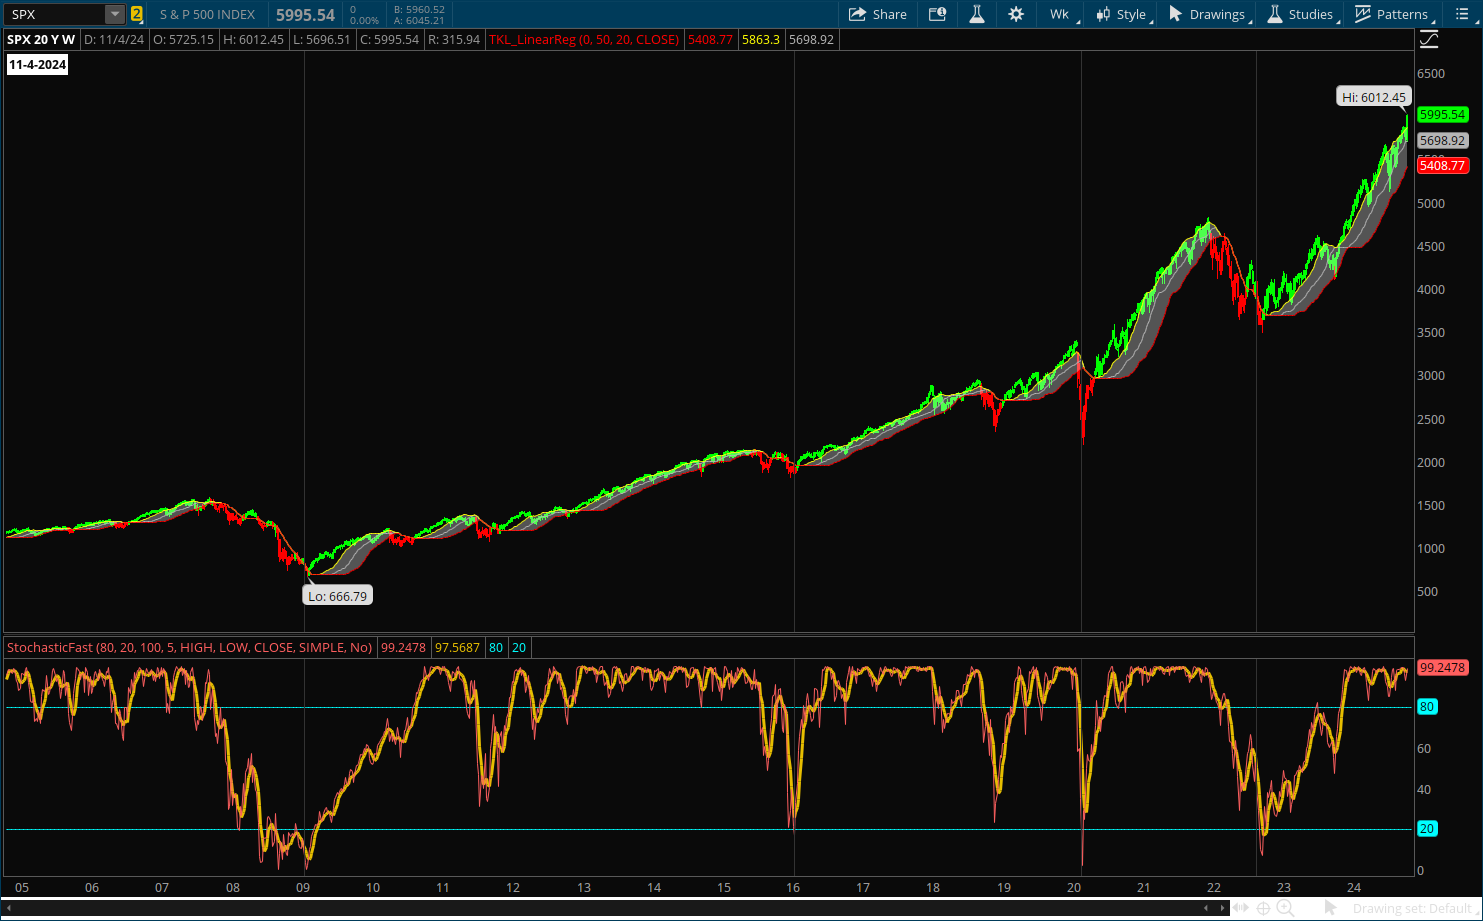Click the 97.5687 stochastic header value
Viewport: 1483px width, 921px height.
coord(457,648)
